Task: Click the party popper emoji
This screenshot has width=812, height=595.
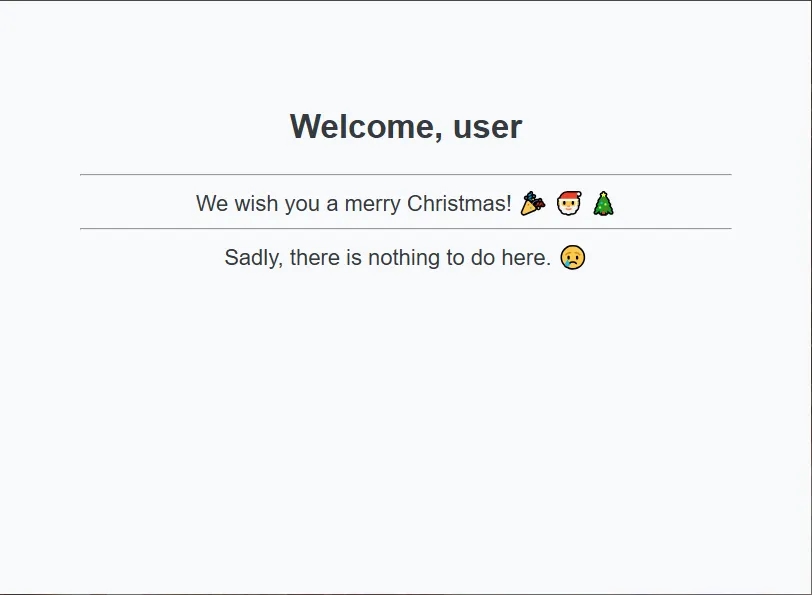Action: [533, 204]
